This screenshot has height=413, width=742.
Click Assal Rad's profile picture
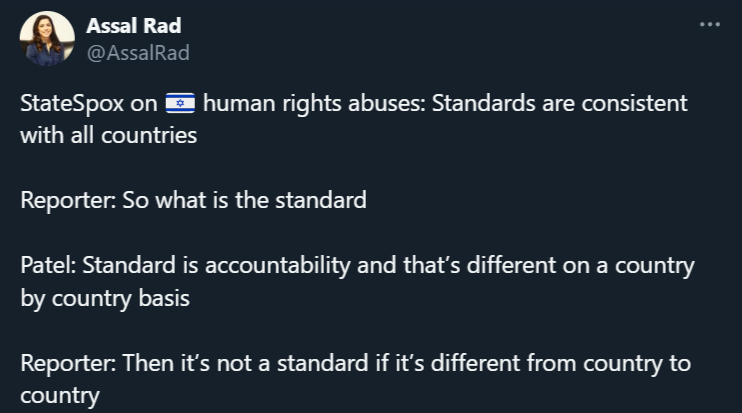(x=47, y=38)
